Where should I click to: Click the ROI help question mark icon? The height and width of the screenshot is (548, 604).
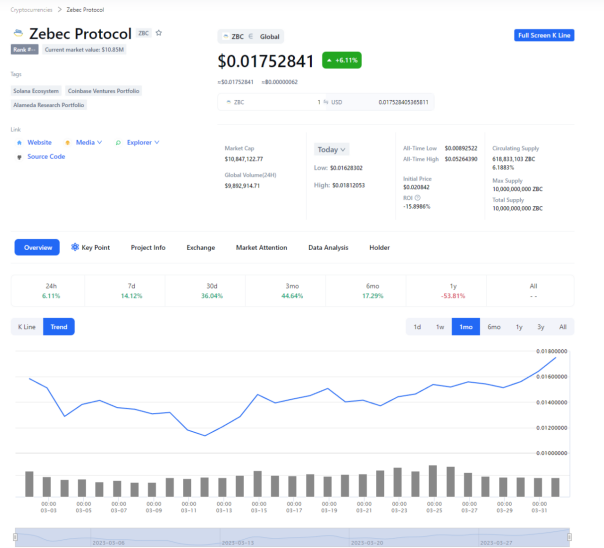[418, 198]
